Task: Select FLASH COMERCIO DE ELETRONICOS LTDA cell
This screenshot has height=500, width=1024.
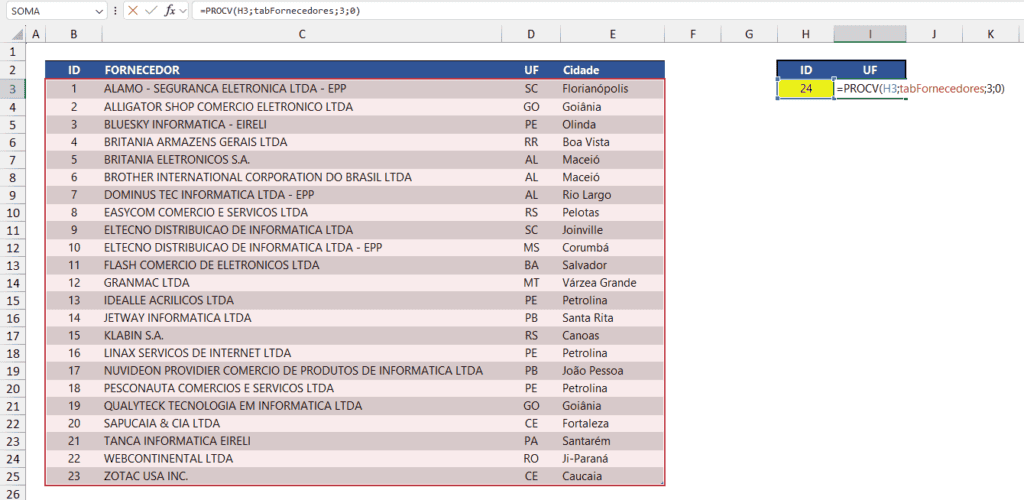Action: [x=302, y=265]
